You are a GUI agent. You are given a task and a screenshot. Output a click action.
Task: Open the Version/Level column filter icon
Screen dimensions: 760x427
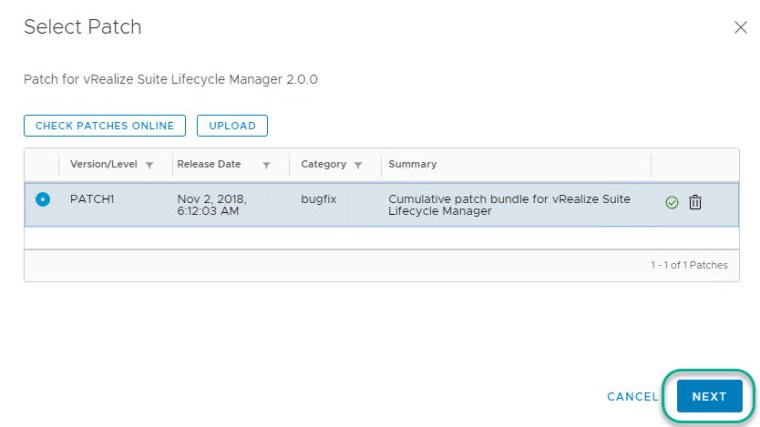click(149, 165)
